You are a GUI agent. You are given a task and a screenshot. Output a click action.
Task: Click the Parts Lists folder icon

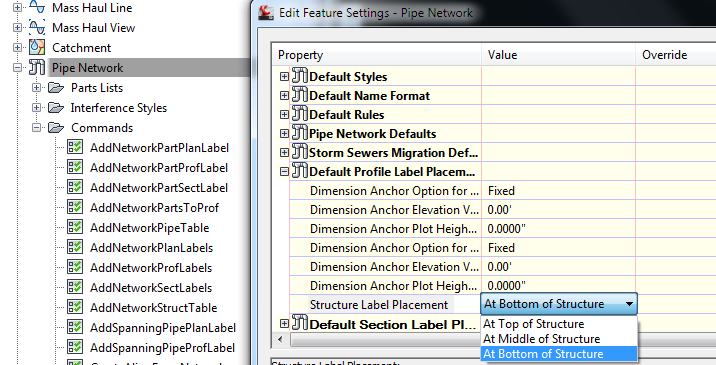56,88
